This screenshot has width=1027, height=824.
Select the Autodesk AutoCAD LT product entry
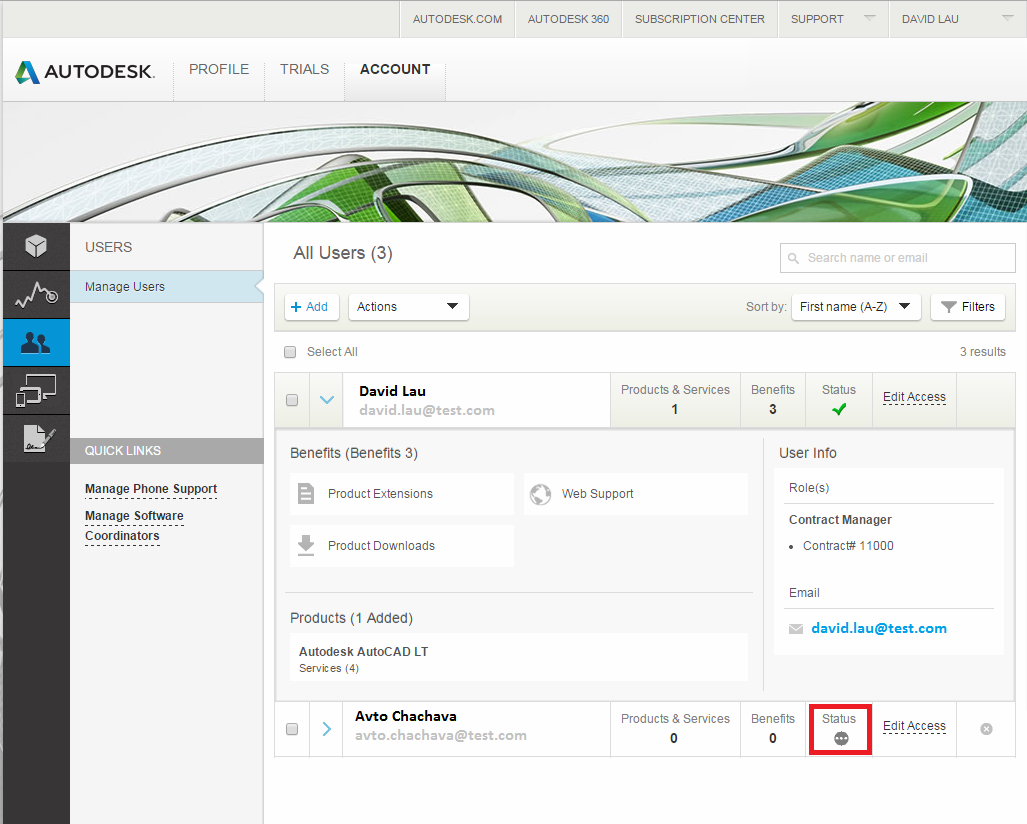click(x=519, y=658)
